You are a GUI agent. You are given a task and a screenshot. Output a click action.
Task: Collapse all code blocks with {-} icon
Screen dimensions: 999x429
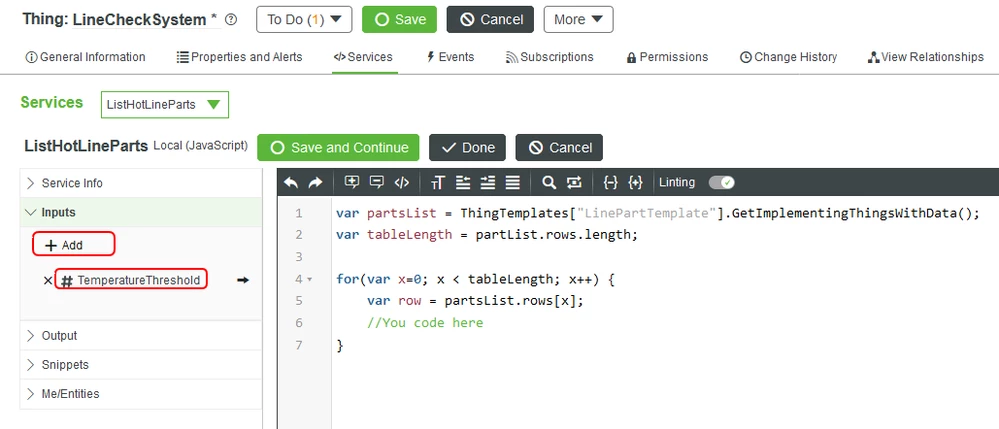click(610, 183)
